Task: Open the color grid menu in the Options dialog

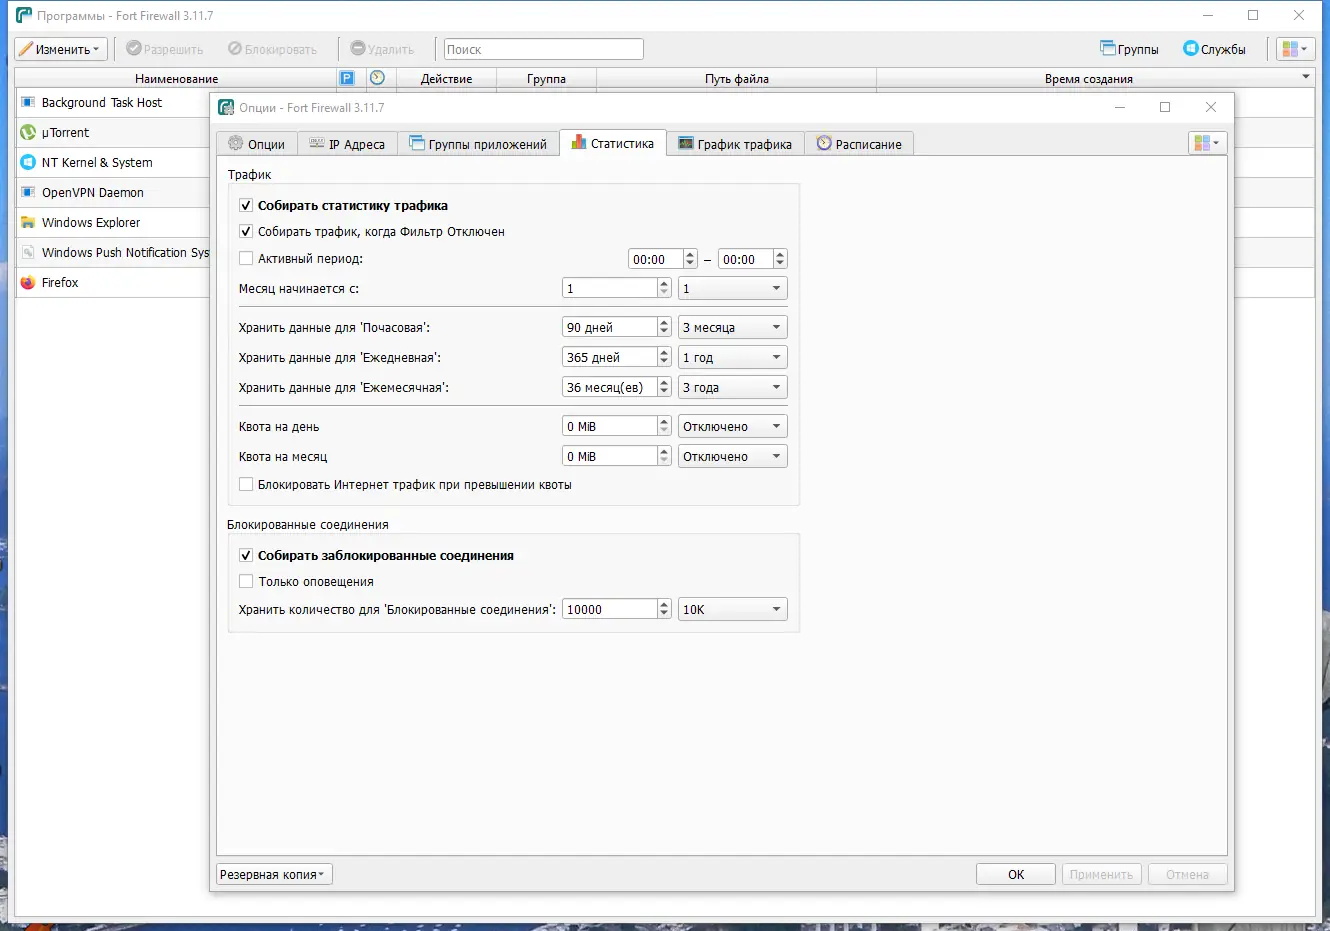Action: [1207, 143]
